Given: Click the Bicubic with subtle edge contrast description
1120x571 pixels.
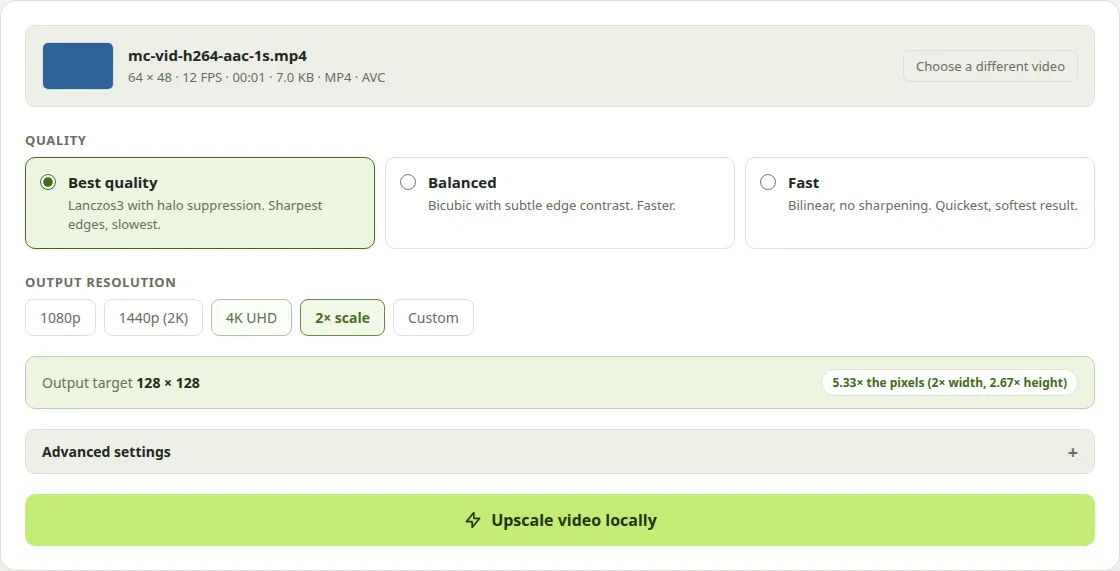Looking at the screenshot, I should click(551, 205).
